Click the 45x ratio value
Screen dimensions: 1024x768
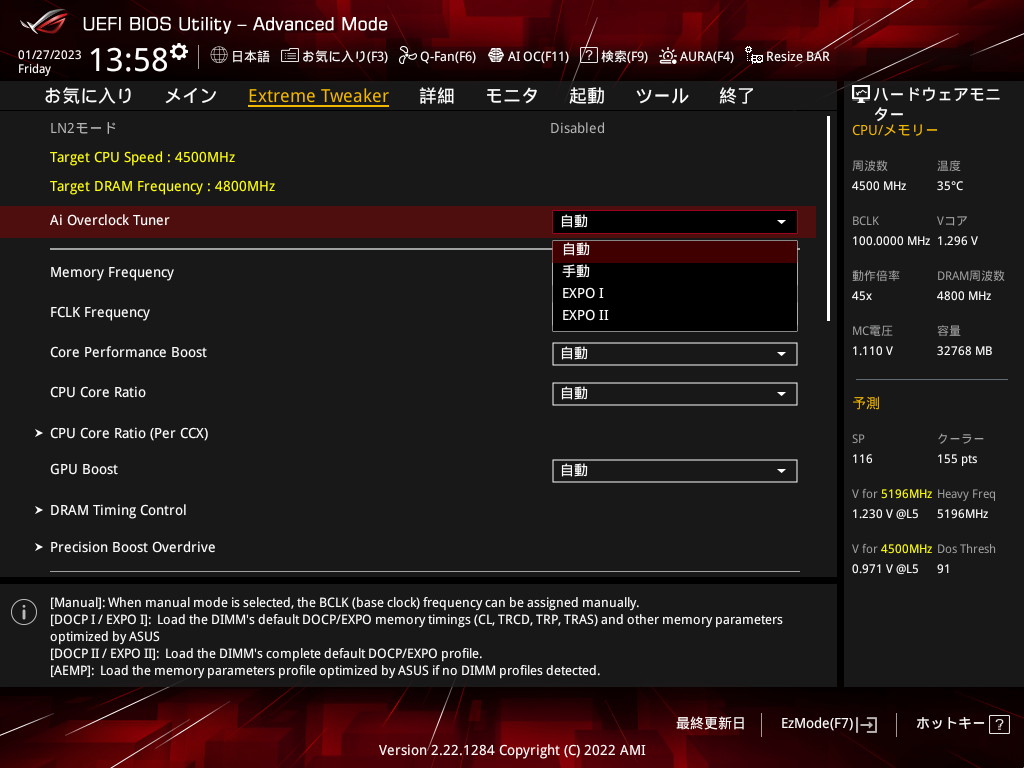[862, 296]
